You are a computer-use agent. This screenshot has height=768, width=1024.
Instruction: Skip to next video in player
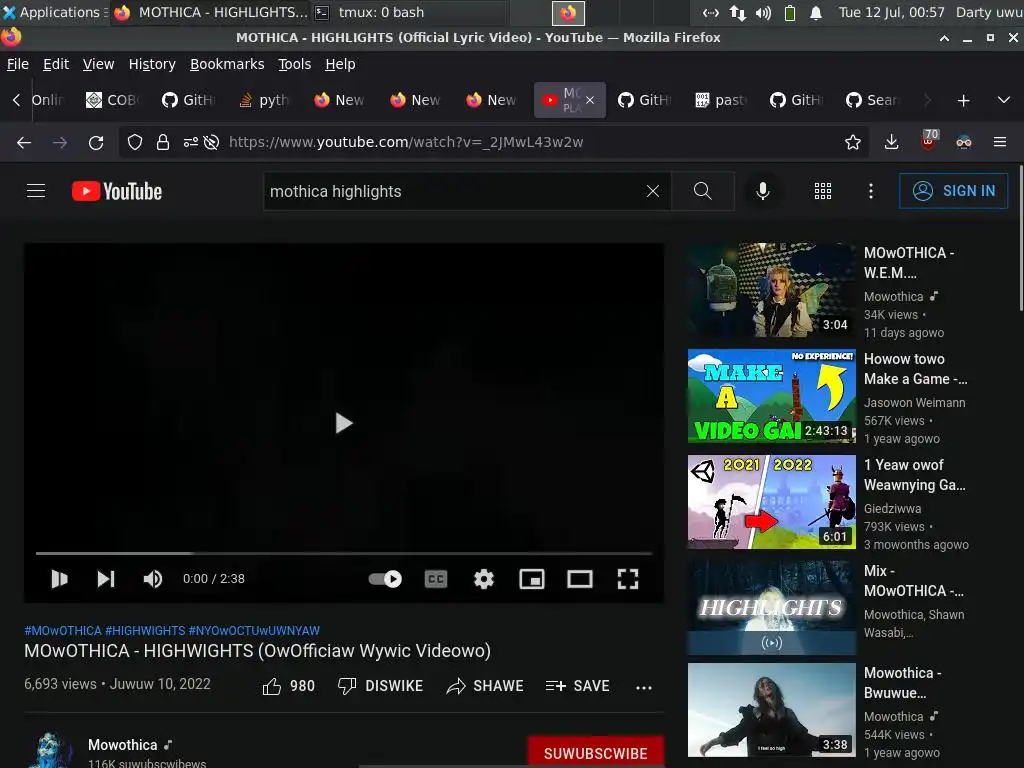click(x=106, y=579)
